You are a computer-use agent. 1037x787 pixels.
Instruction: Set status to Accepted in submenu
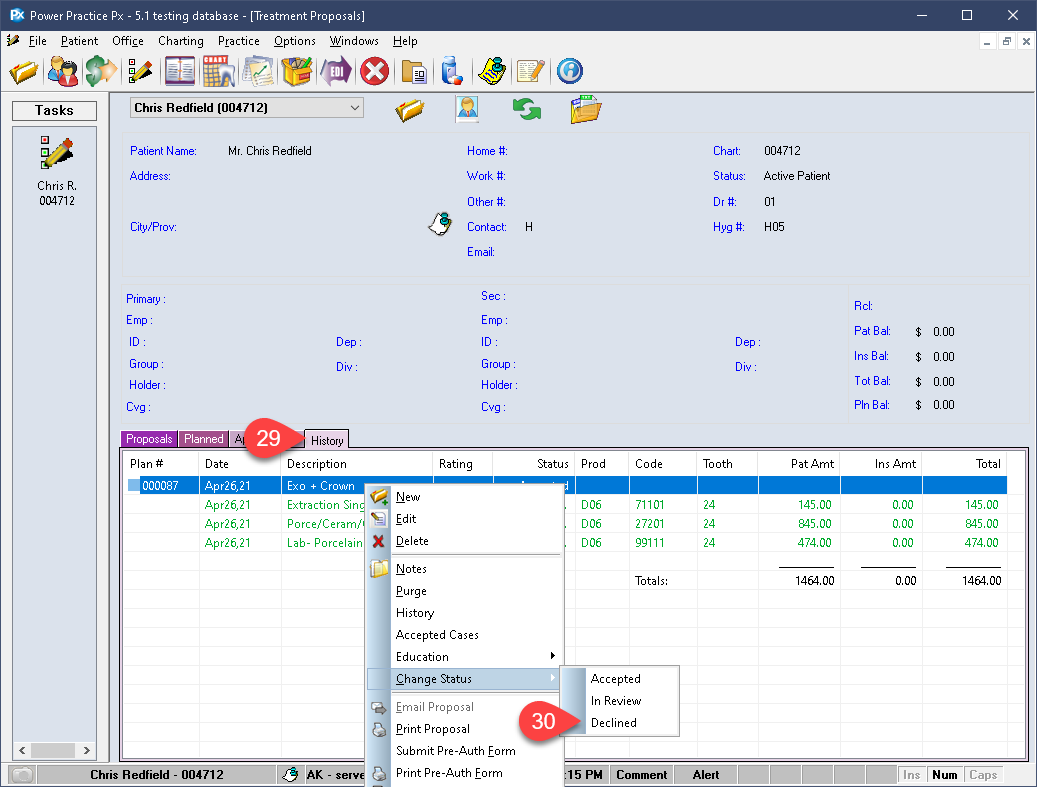pyautogui.click(x=620, y=679)
